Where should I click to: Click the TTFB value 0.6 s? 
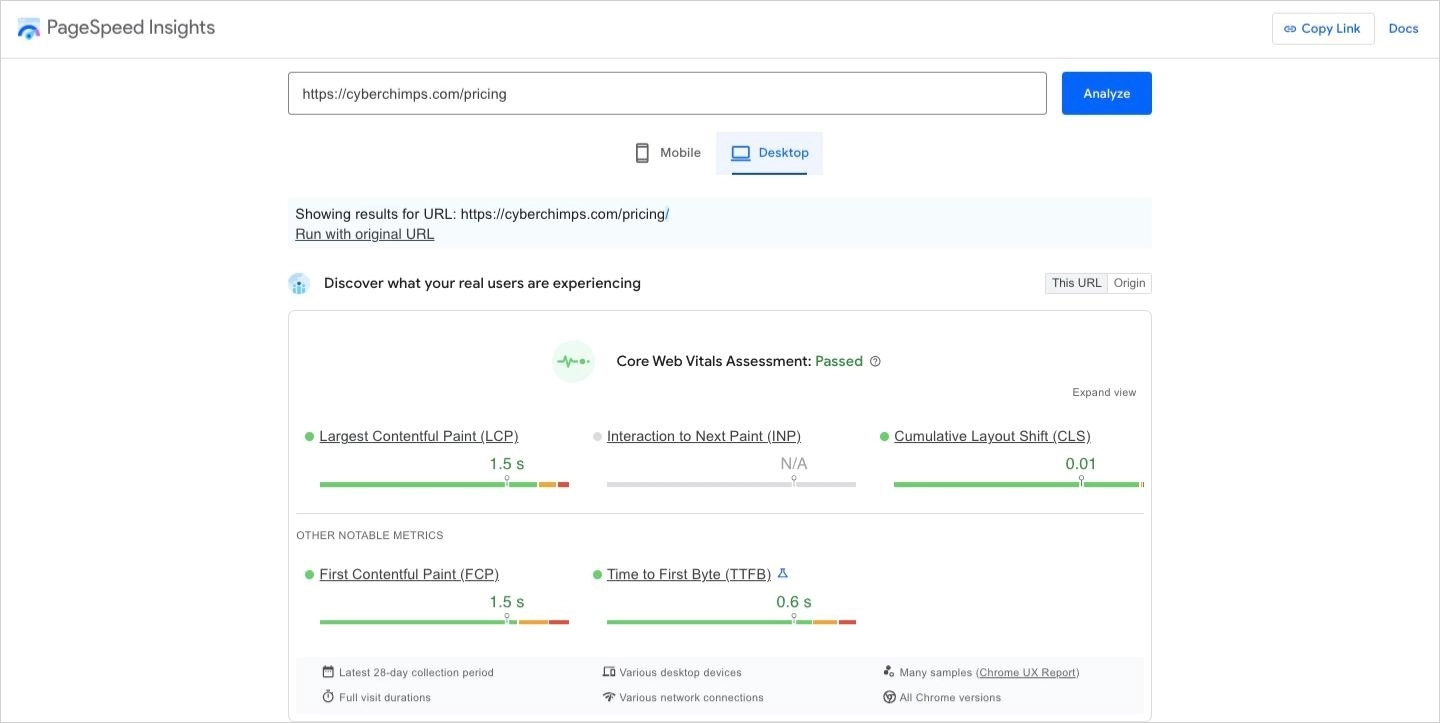(x=794, y=602)
